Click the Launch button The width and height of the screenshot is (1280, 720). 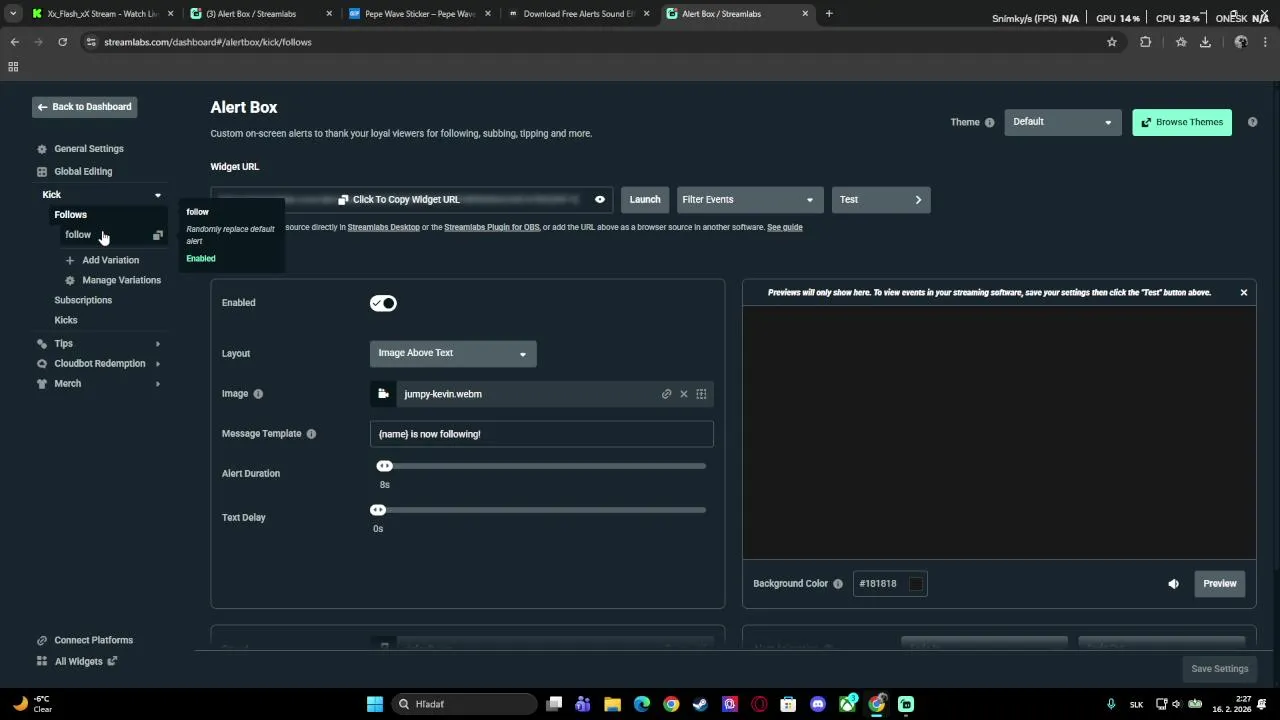pos(645,200)
